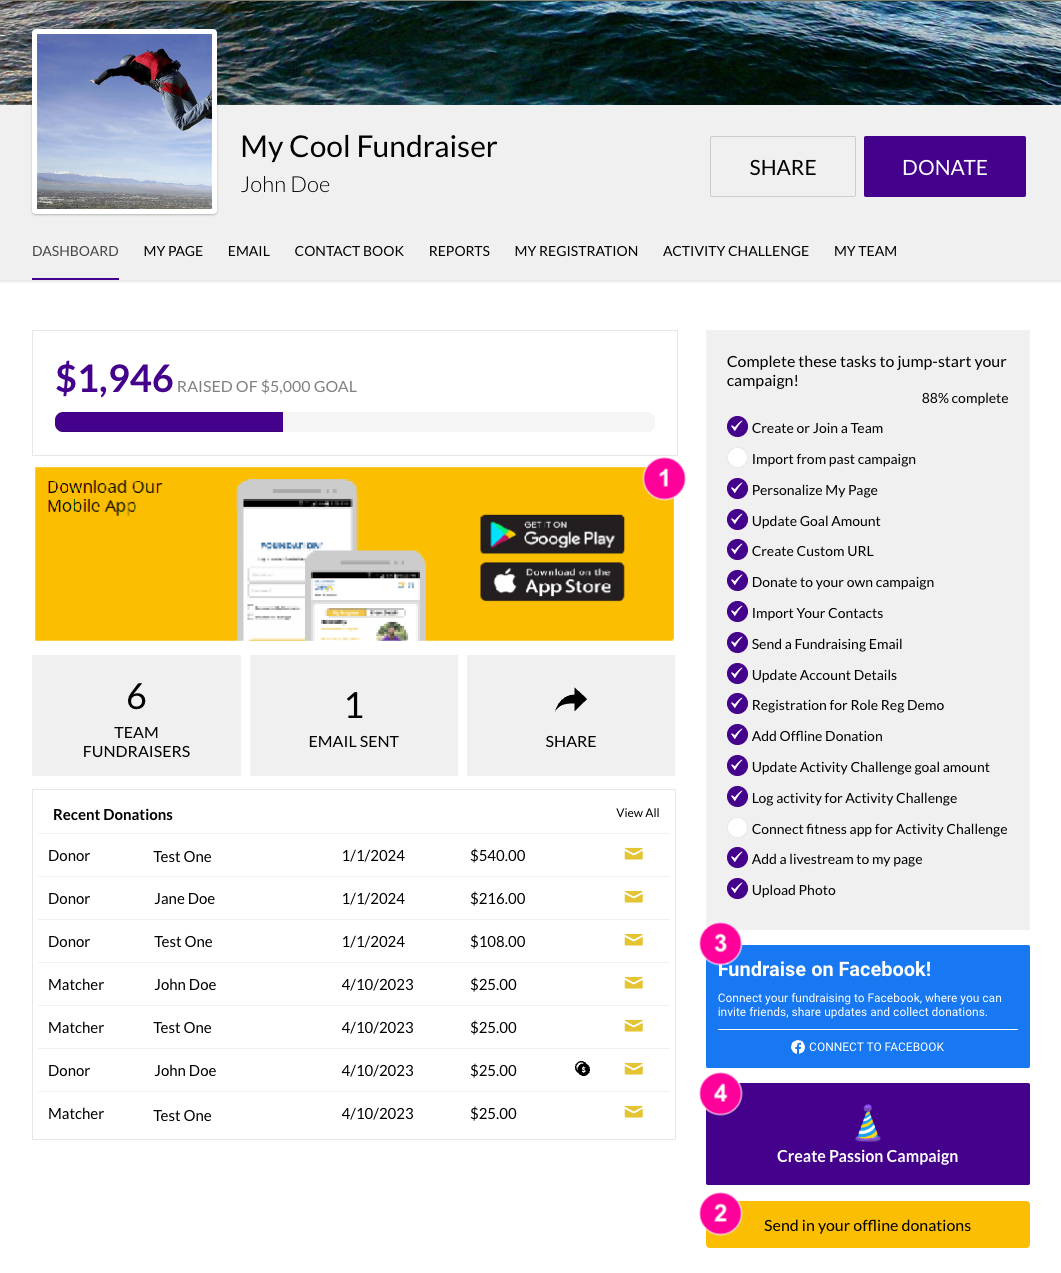Click the skydiver profile photo
1061x1273 pixels.
pyautogui.click(x=123, y=121)
